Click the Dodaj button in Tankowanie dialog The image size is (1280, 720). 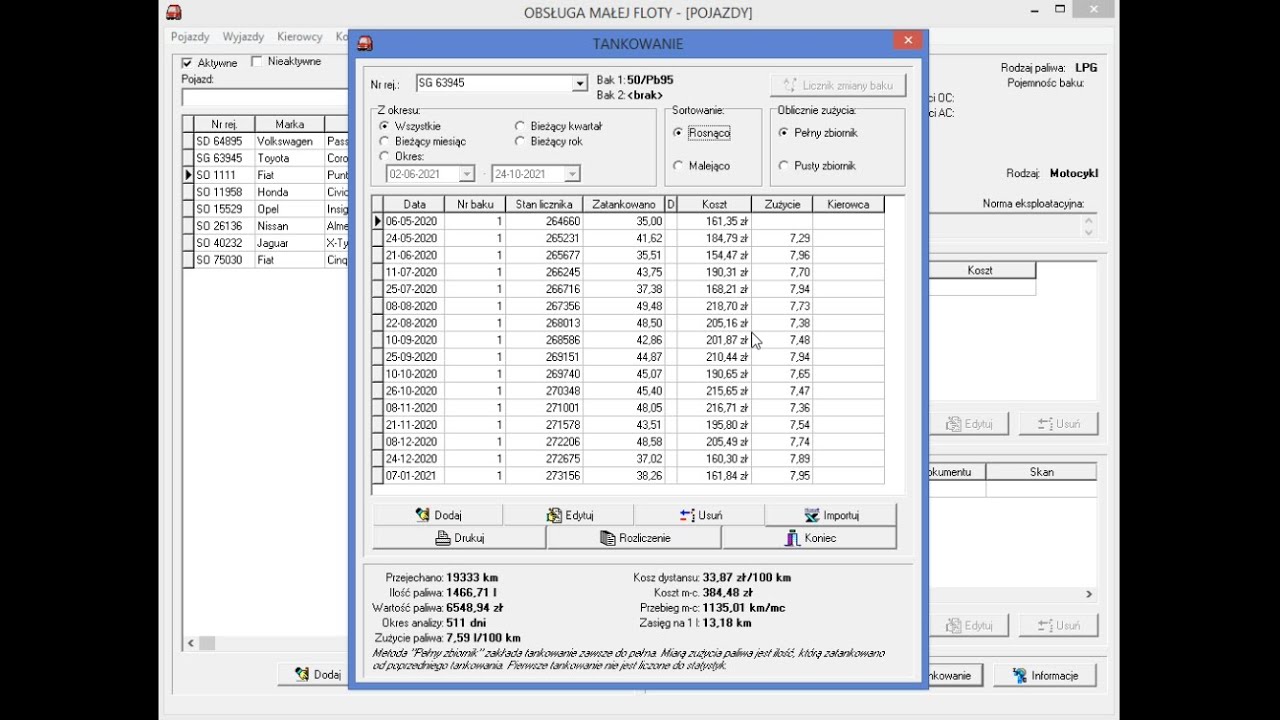point(438,515)
